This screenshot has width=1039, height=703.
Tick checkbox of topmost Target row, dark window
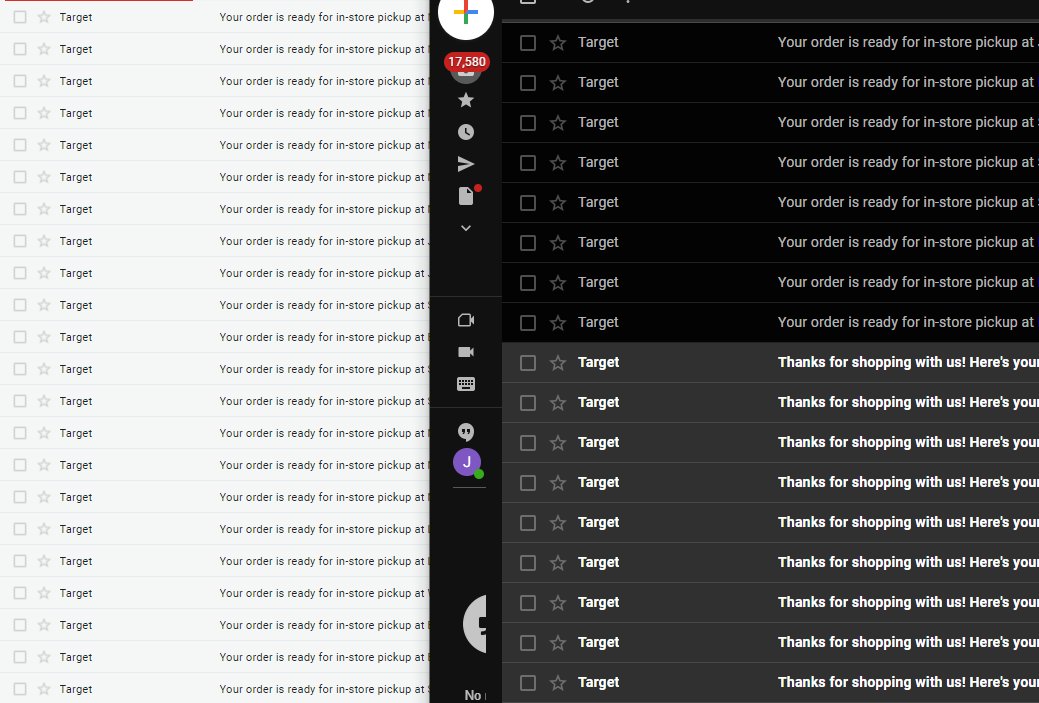(528, 43)
